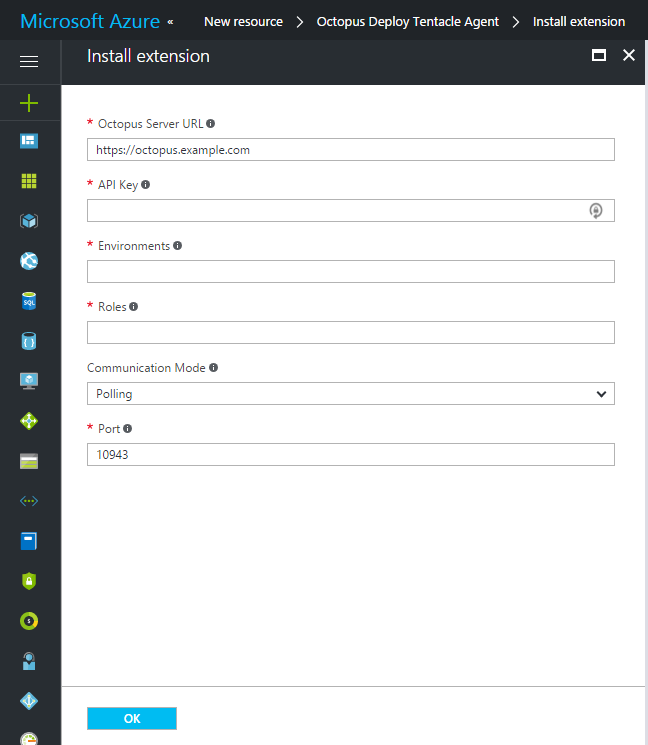Click the Environments input field
The height and width of the screenshot is (745, 648).
click(350, 272)
